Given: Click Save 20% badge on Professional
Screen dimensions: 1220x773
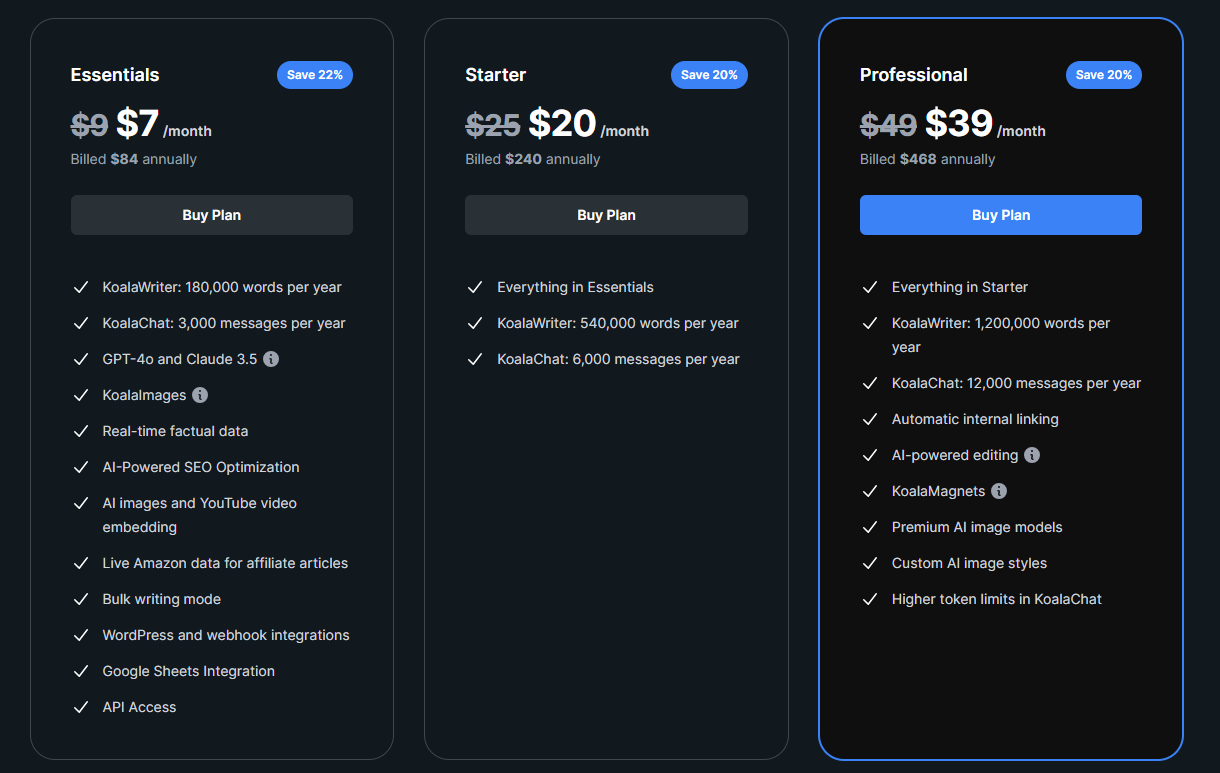Looking at the screenshot, I should tap(1104, 75).
